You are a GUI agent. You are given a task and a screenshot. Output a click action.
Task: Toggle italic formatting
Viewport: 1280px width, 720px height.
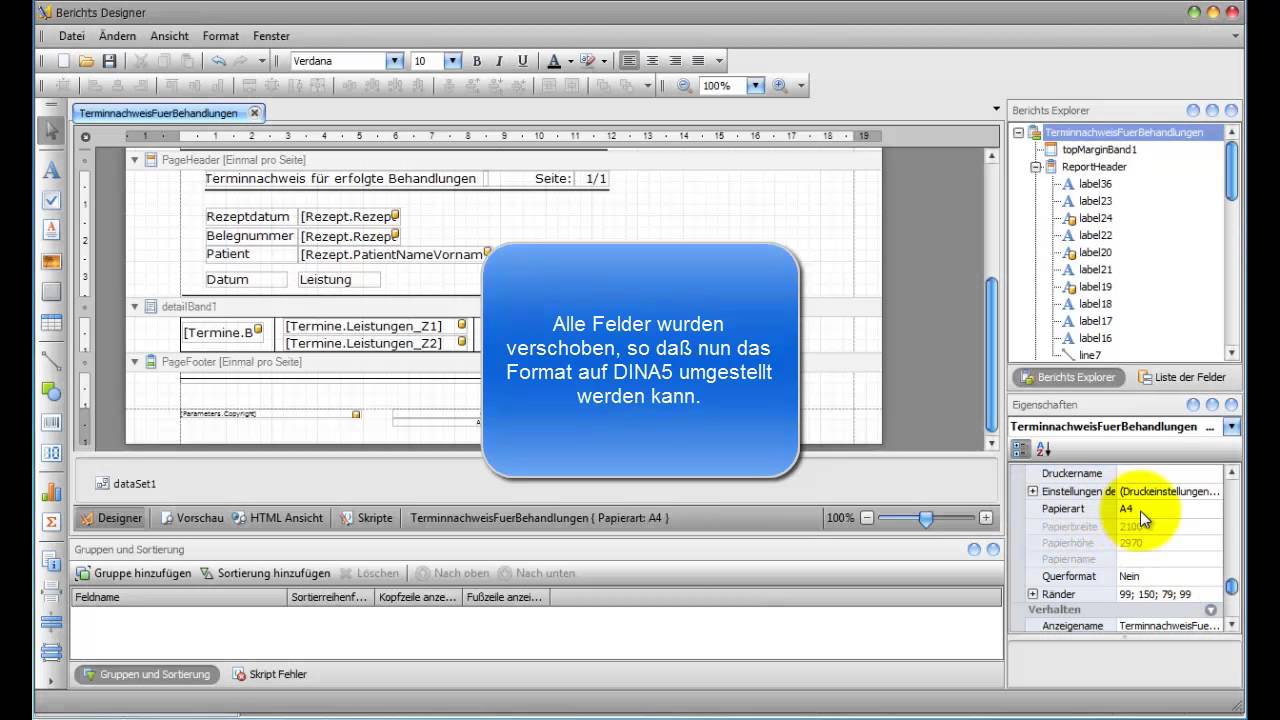pyautogui.click(x=499, y=61)
